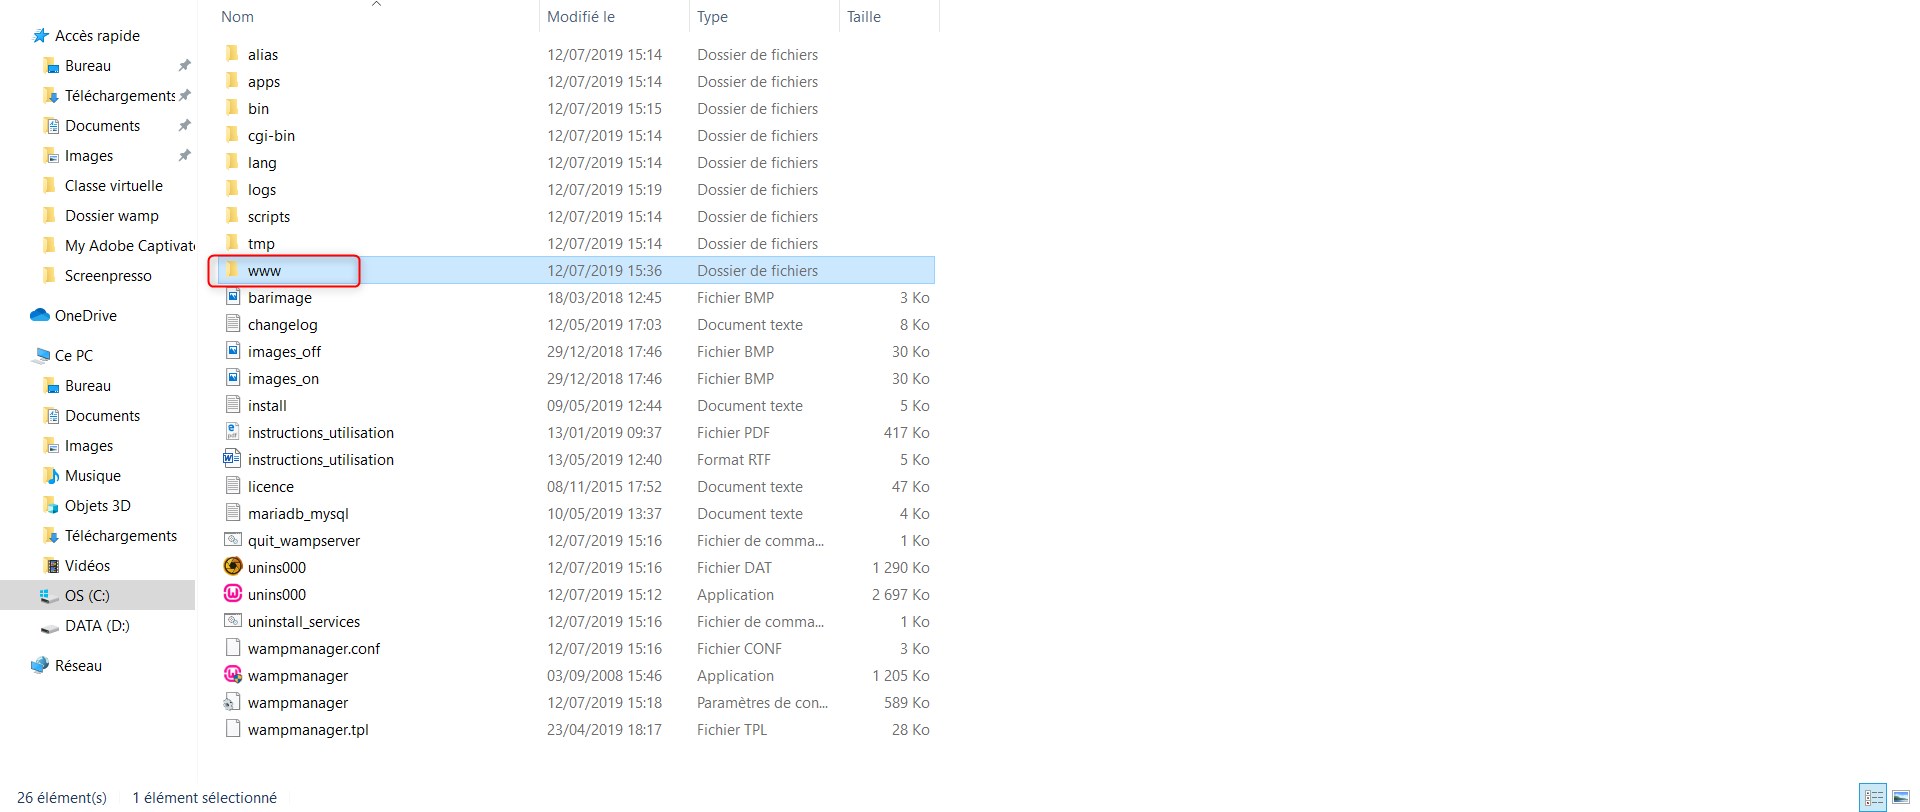
Task: Switch to large thumbnails view icon
Action: pos(1901,798)
